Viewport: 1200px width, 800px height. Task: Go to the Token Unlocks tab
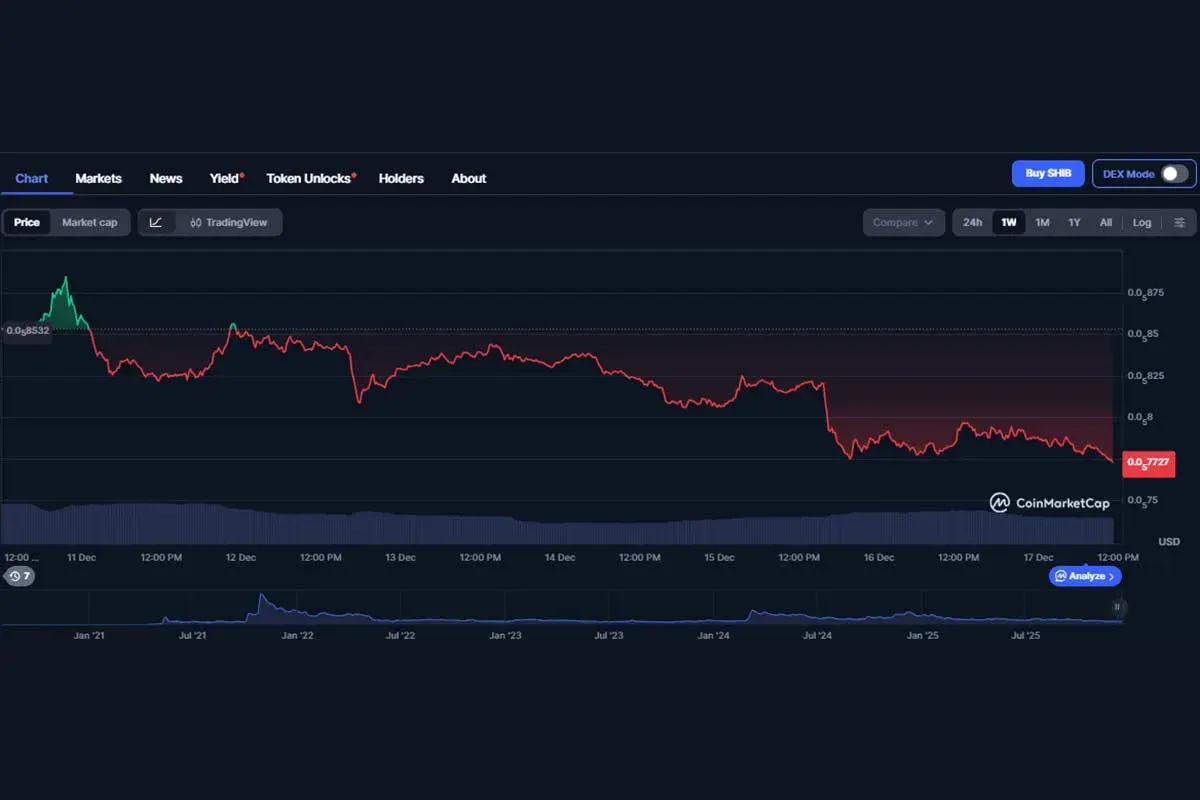click(309, 178)
